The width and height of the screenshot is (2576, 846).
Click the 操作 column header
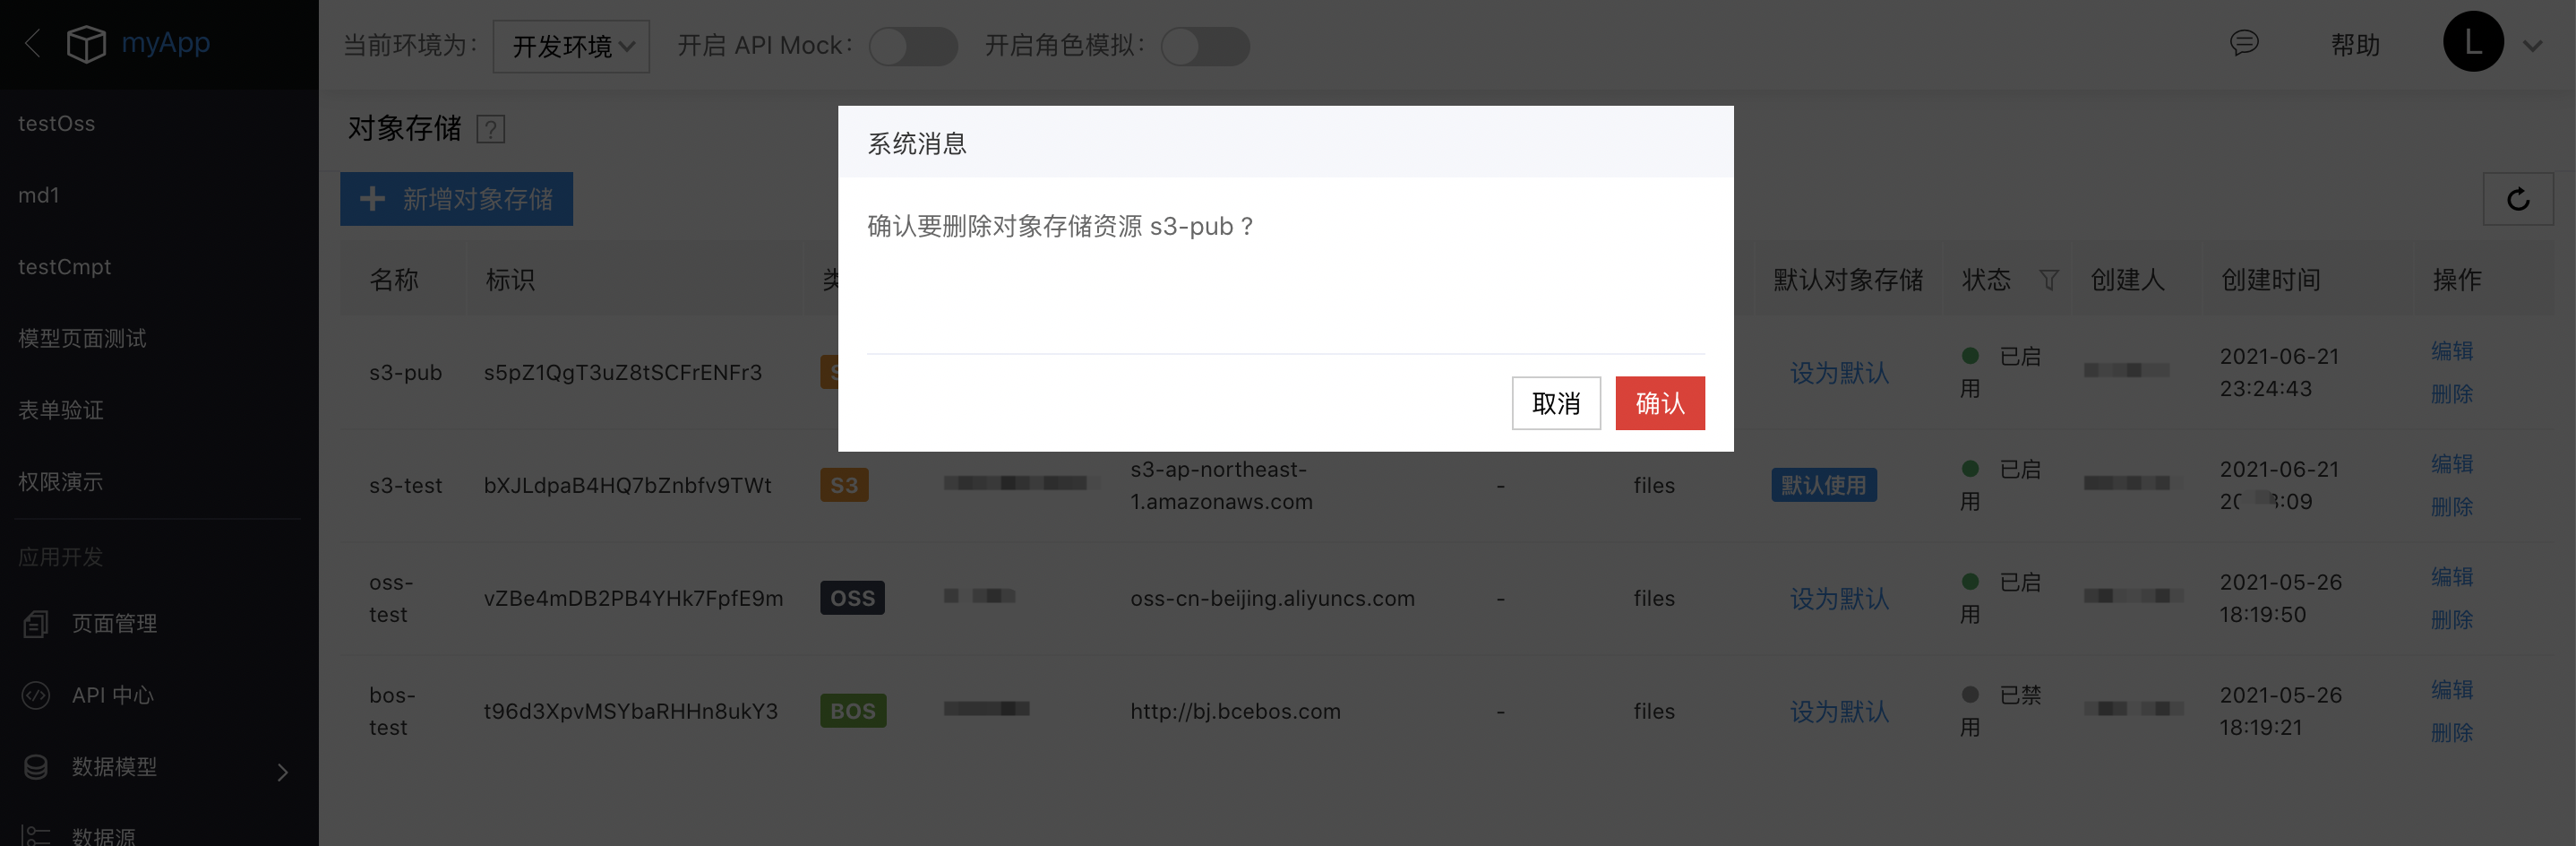[x=2457, y=280]
